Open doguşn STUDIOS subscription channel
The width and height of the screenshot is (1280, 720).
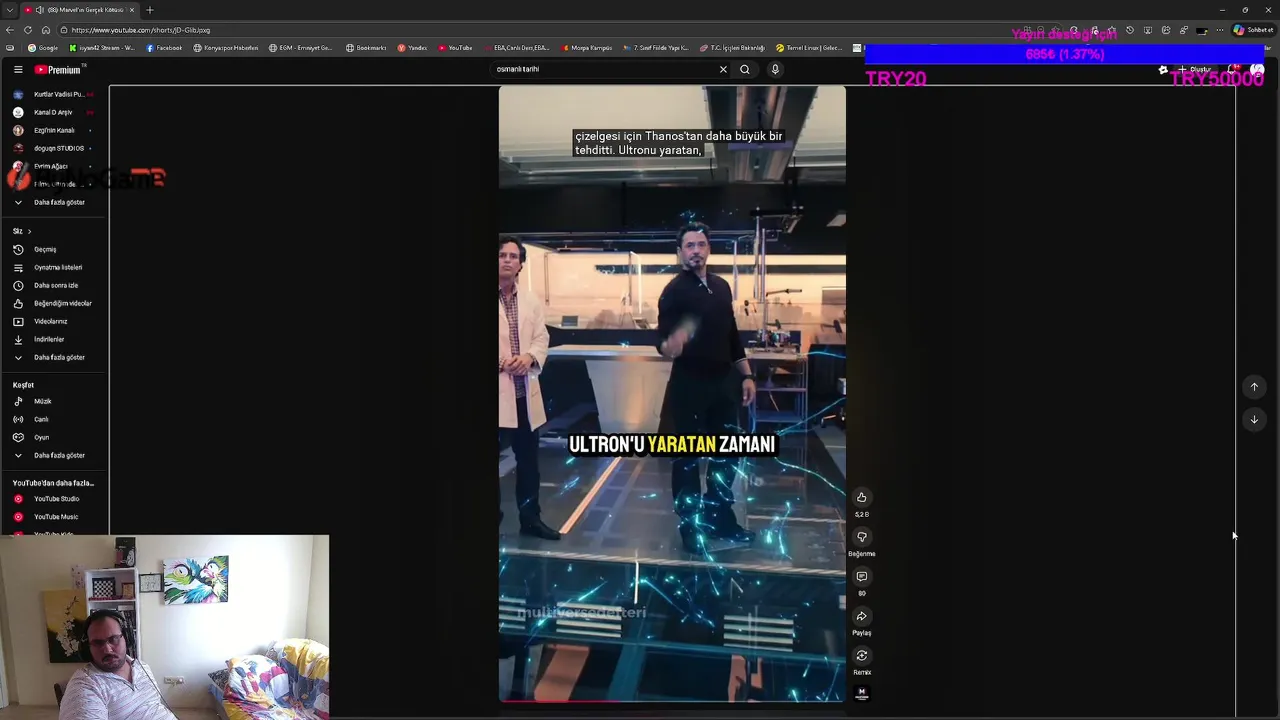(54, 149)
